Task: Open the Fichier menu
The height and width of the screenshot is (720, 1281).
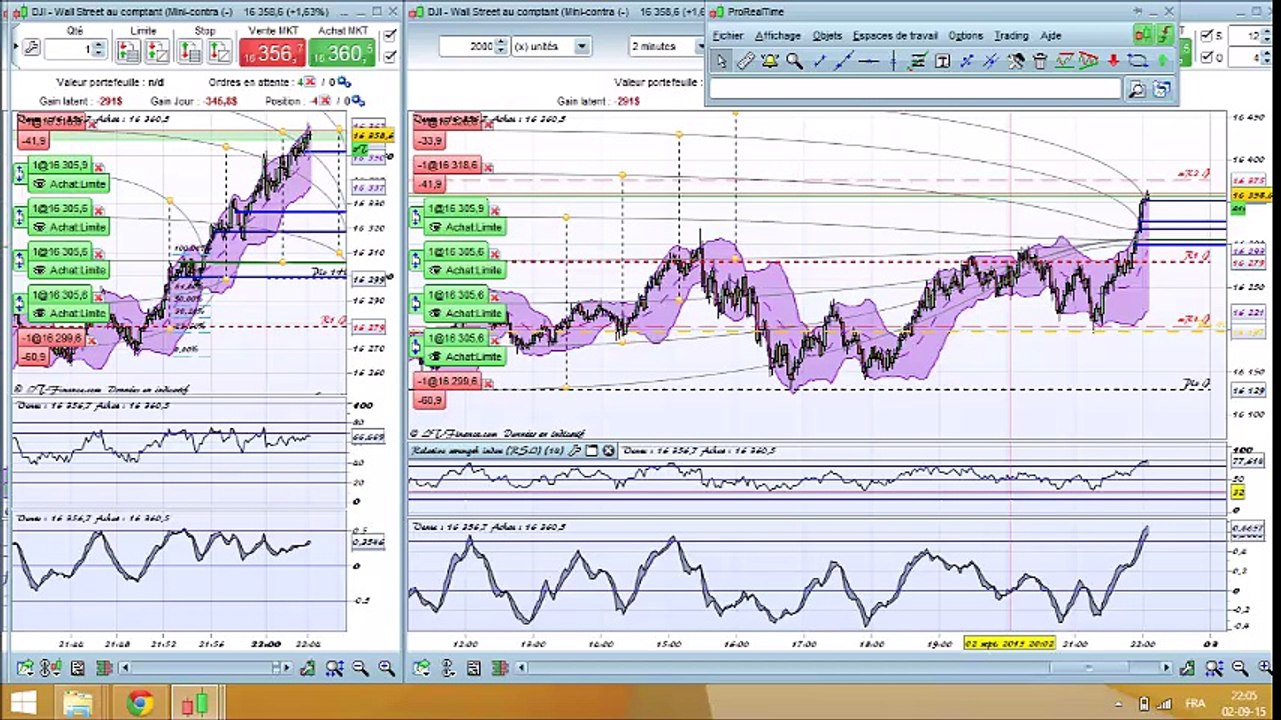Action: tap(728, 35)
